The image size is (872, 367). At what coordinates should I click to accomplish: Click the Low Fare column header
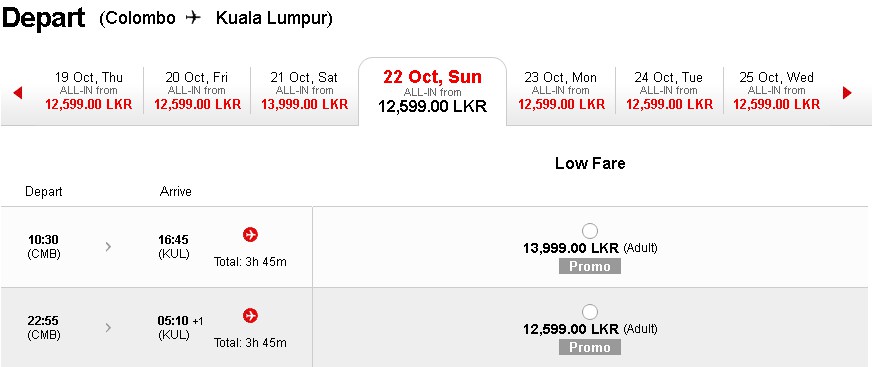pos(590,163)
